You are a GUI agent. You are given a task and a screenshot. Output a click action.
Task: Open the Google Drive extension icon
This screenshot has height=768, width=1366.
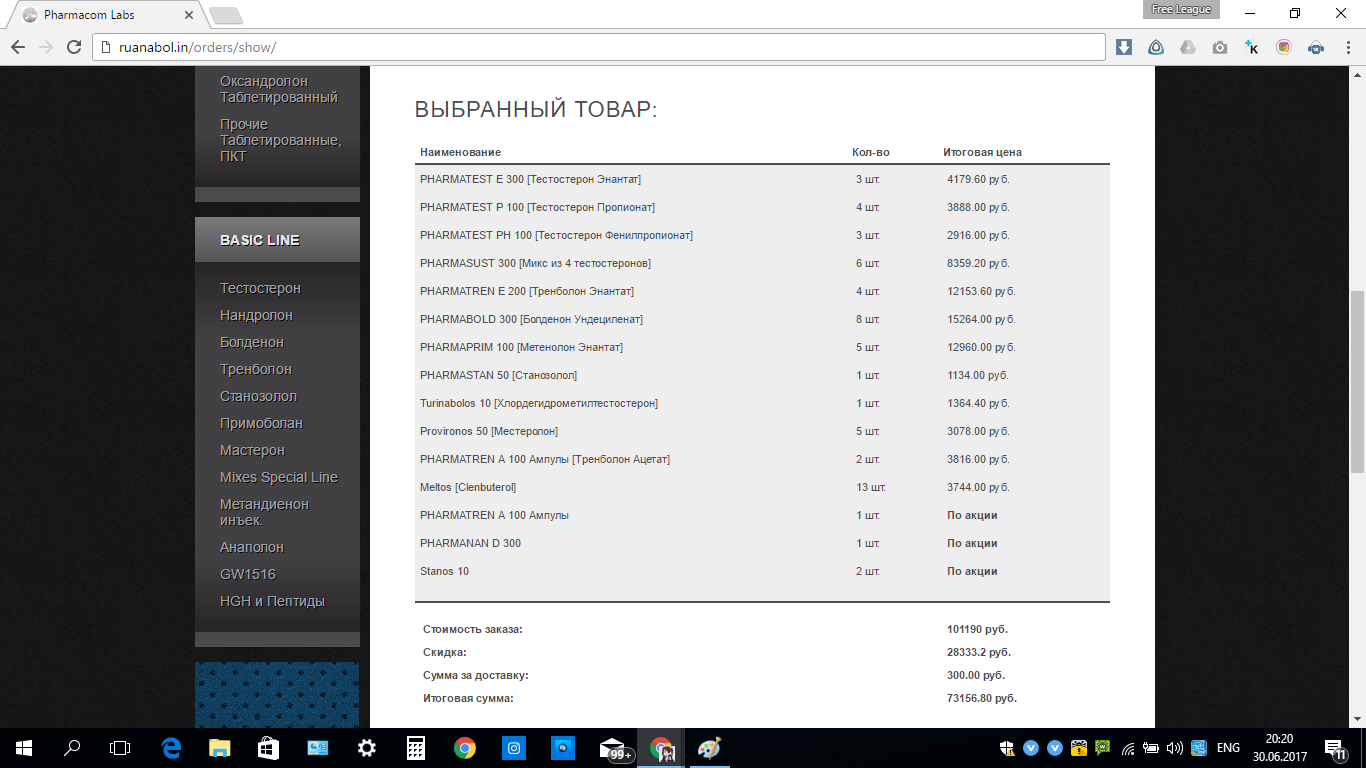coord(1188,47)
